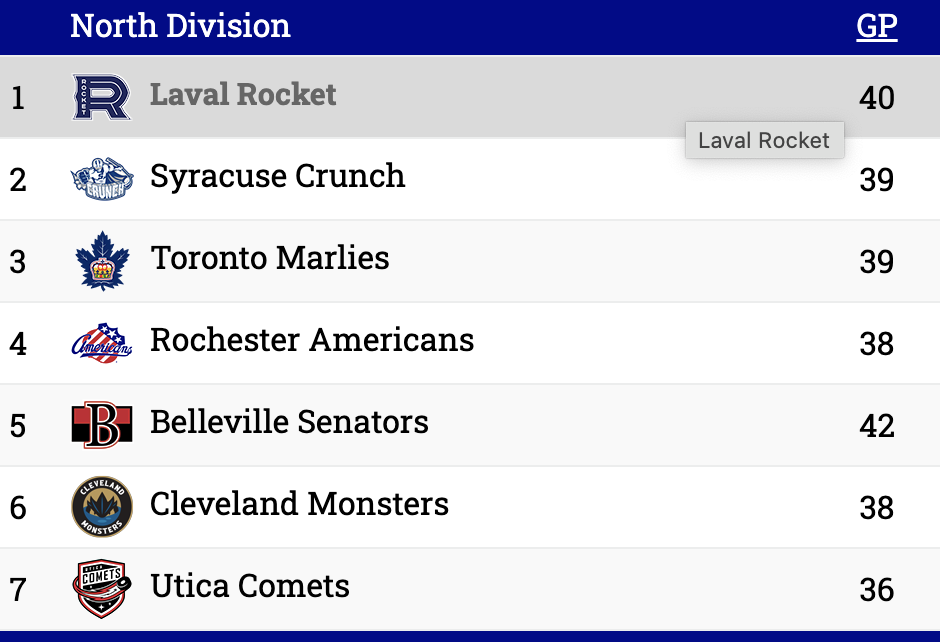Go to Toronto Marlies team page
Screen dimensions: 940x642
(x=270, y=259)
